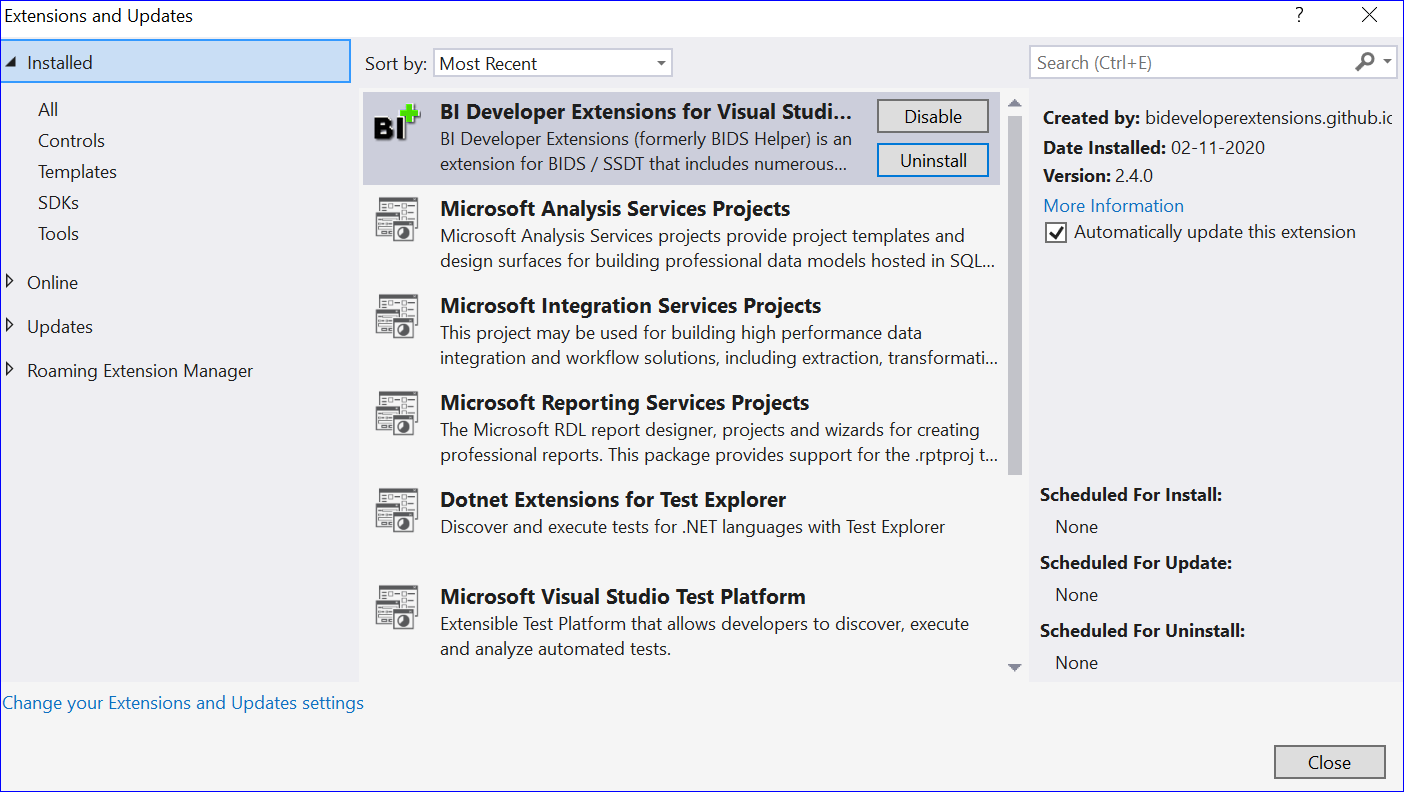Viewport: 1404px width, 792px height.
Task: Select the Controls category
Action: coord(71,141)
